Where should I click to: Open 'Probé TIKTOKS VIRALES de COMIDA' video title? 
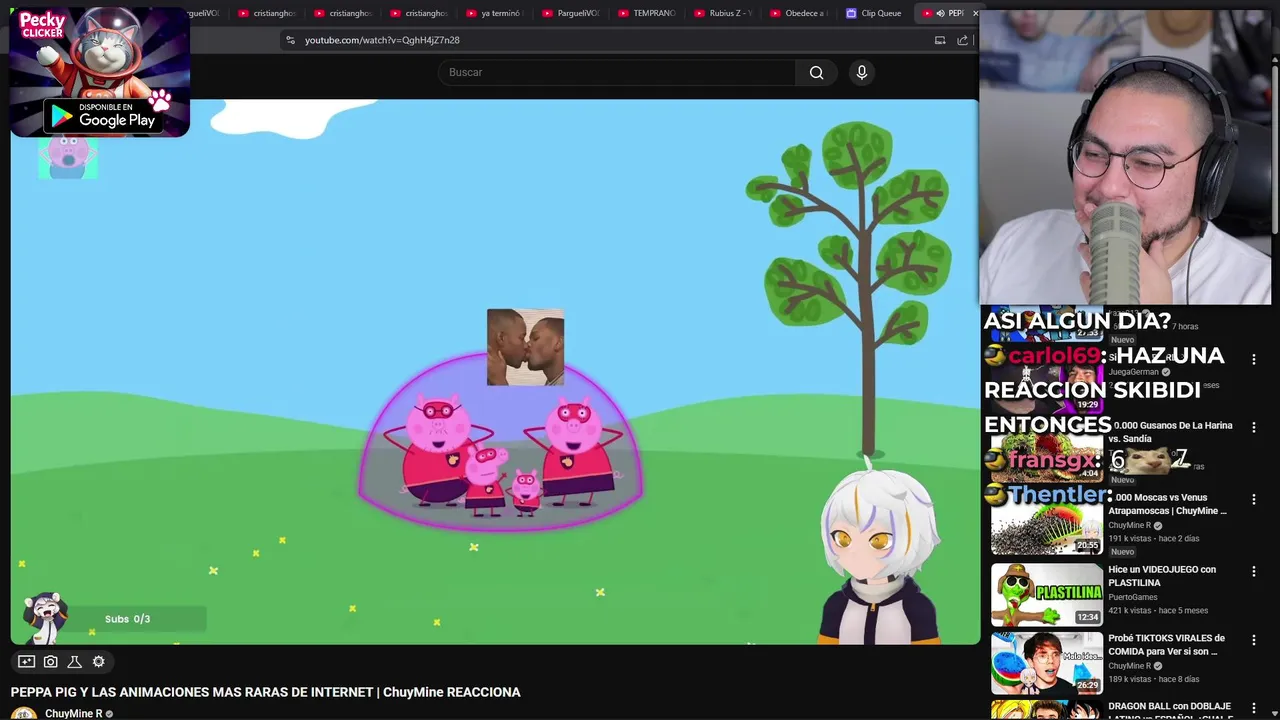1166,645
